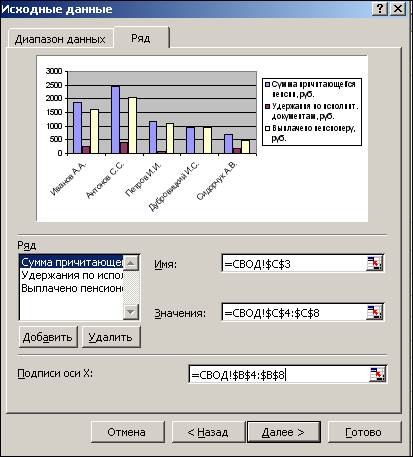Collapse dialog via Значения range selector icon

click(x=375, y=312)
